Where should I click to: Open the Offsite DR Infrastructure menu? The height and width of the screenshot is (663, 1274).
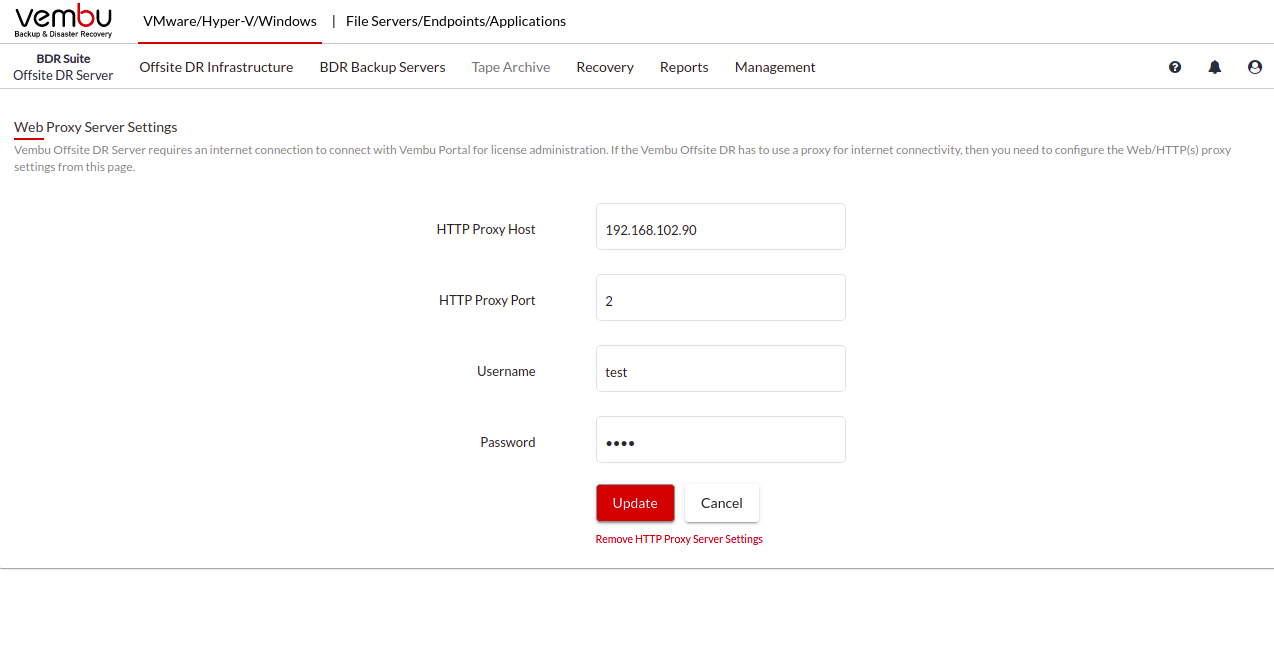216,67
